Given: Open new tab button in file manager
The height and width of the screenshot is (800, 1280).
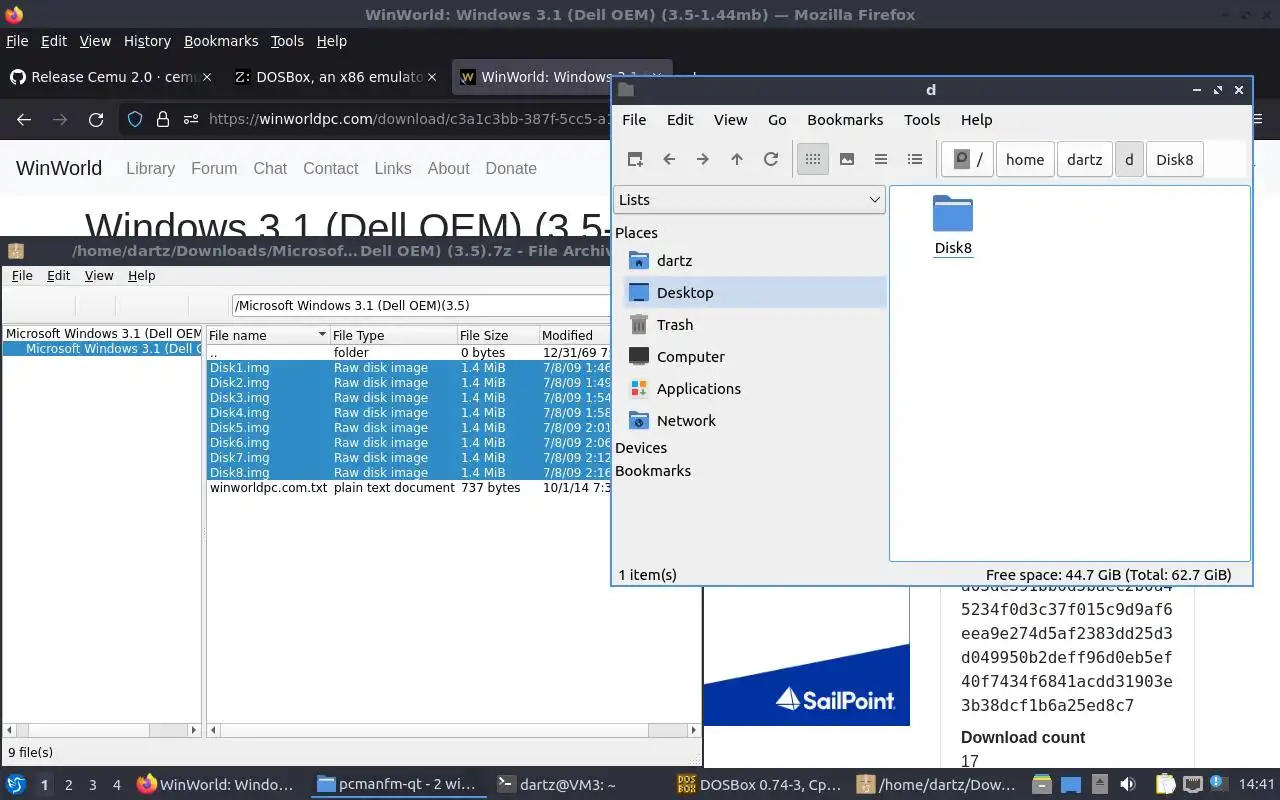Looking at the screenshot, I should 635,159.
